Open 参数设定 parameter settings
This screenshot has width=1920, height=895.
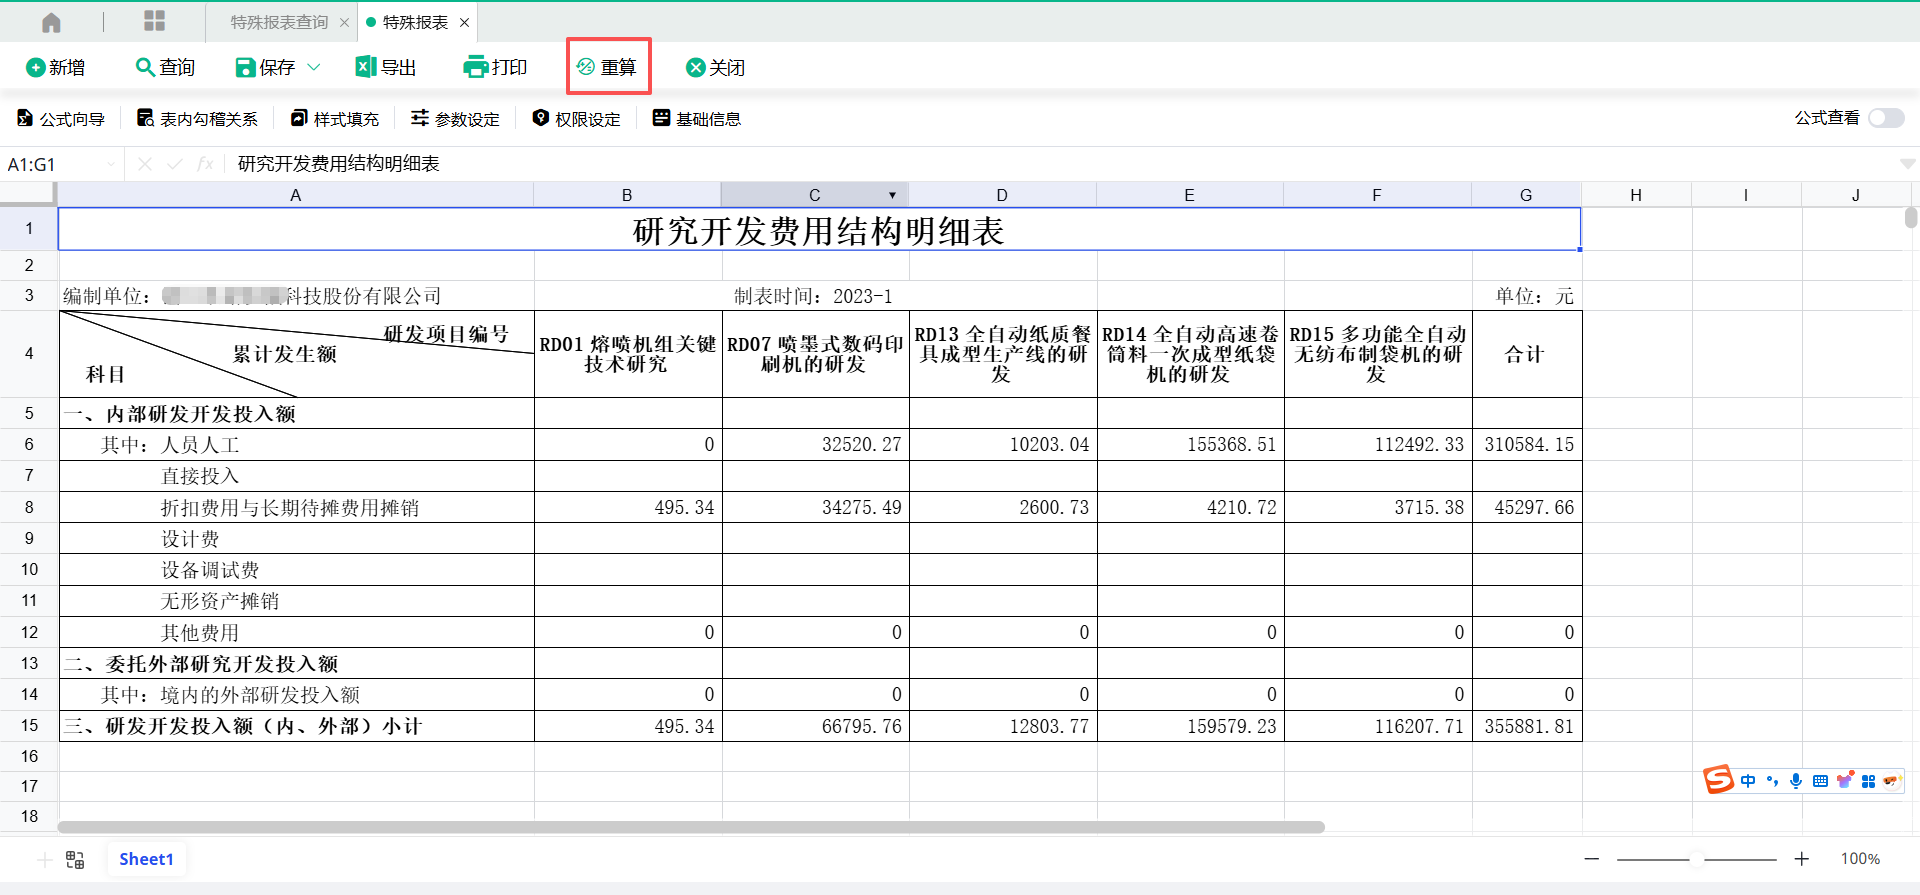click(455, 119)
